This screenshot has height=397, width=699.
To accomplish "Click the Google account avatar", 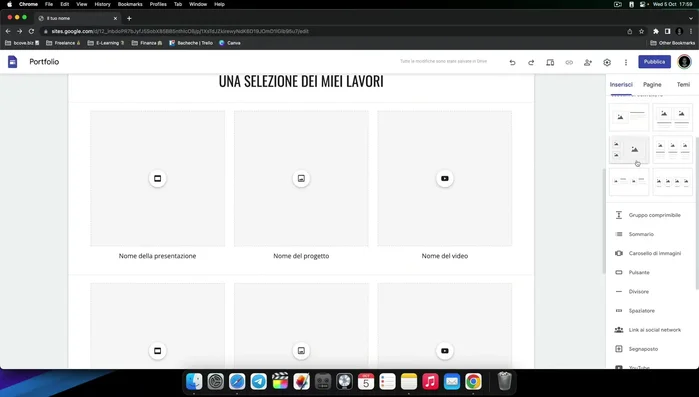I will 684,62.
